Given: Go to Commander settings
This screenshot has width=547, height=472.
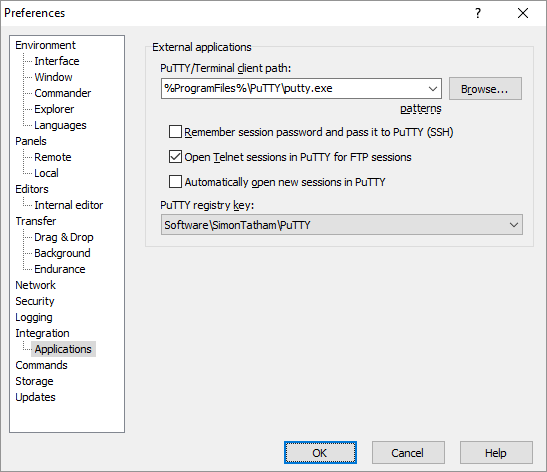Looking at the screenshot, I should [63, 93].
